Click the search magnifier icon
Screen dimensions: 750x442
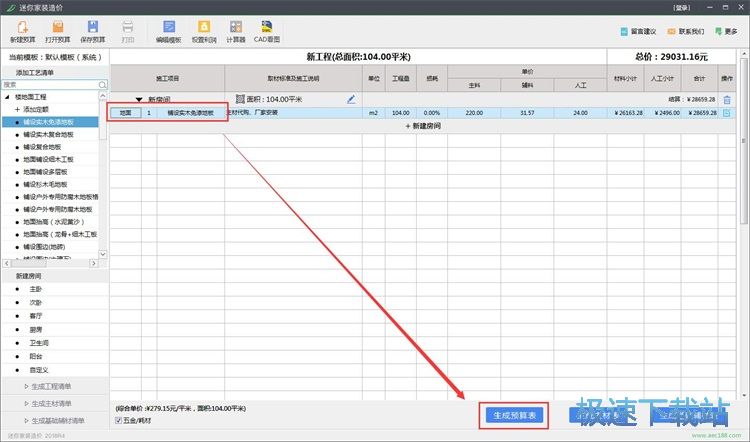pyautogui.click(x=102, y=85)
